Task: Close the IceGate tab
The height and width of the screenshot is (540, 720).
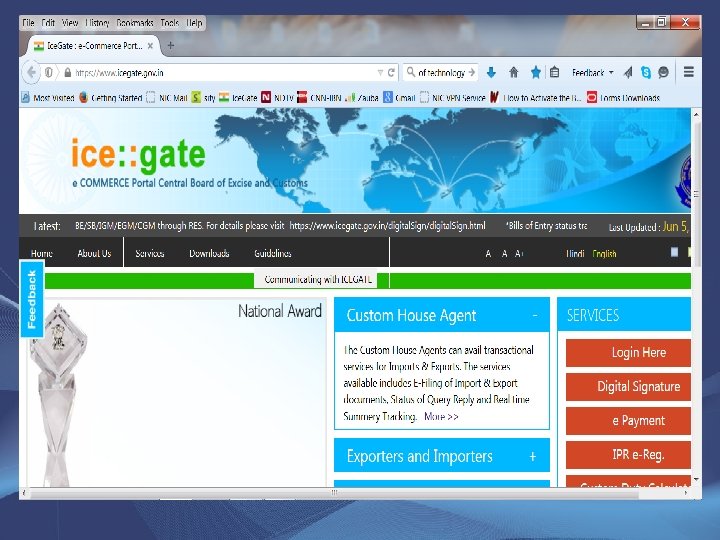Action: 150,46
